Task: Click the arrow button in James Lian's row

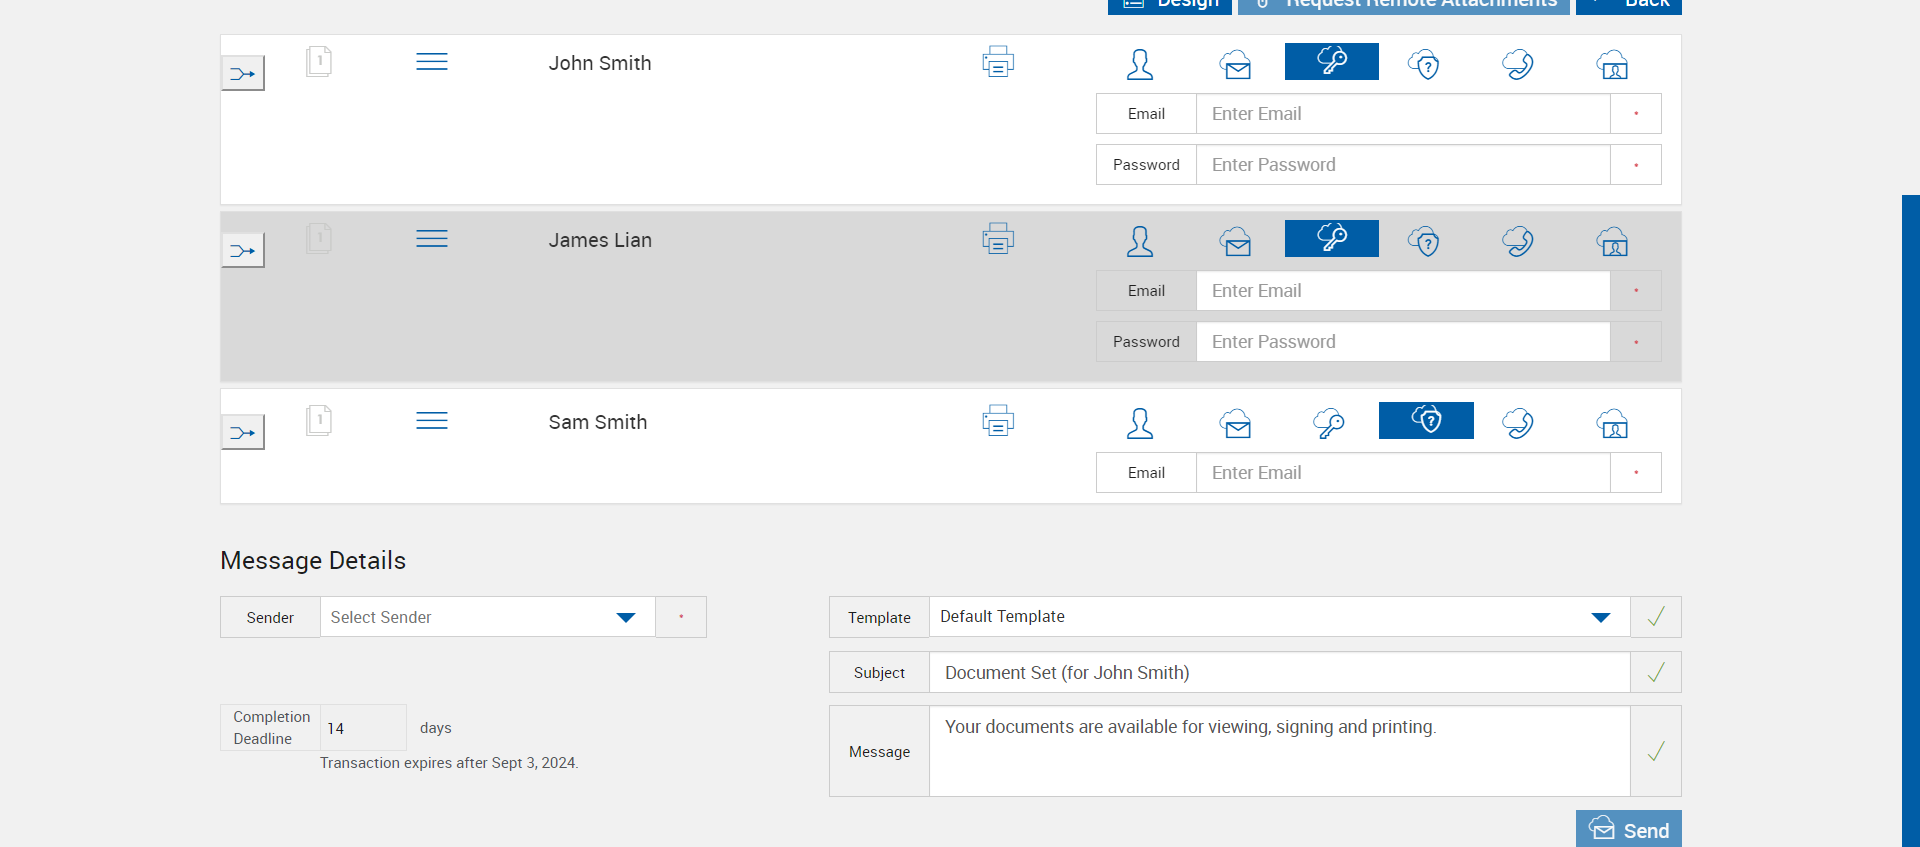Action: pos(243,250)
